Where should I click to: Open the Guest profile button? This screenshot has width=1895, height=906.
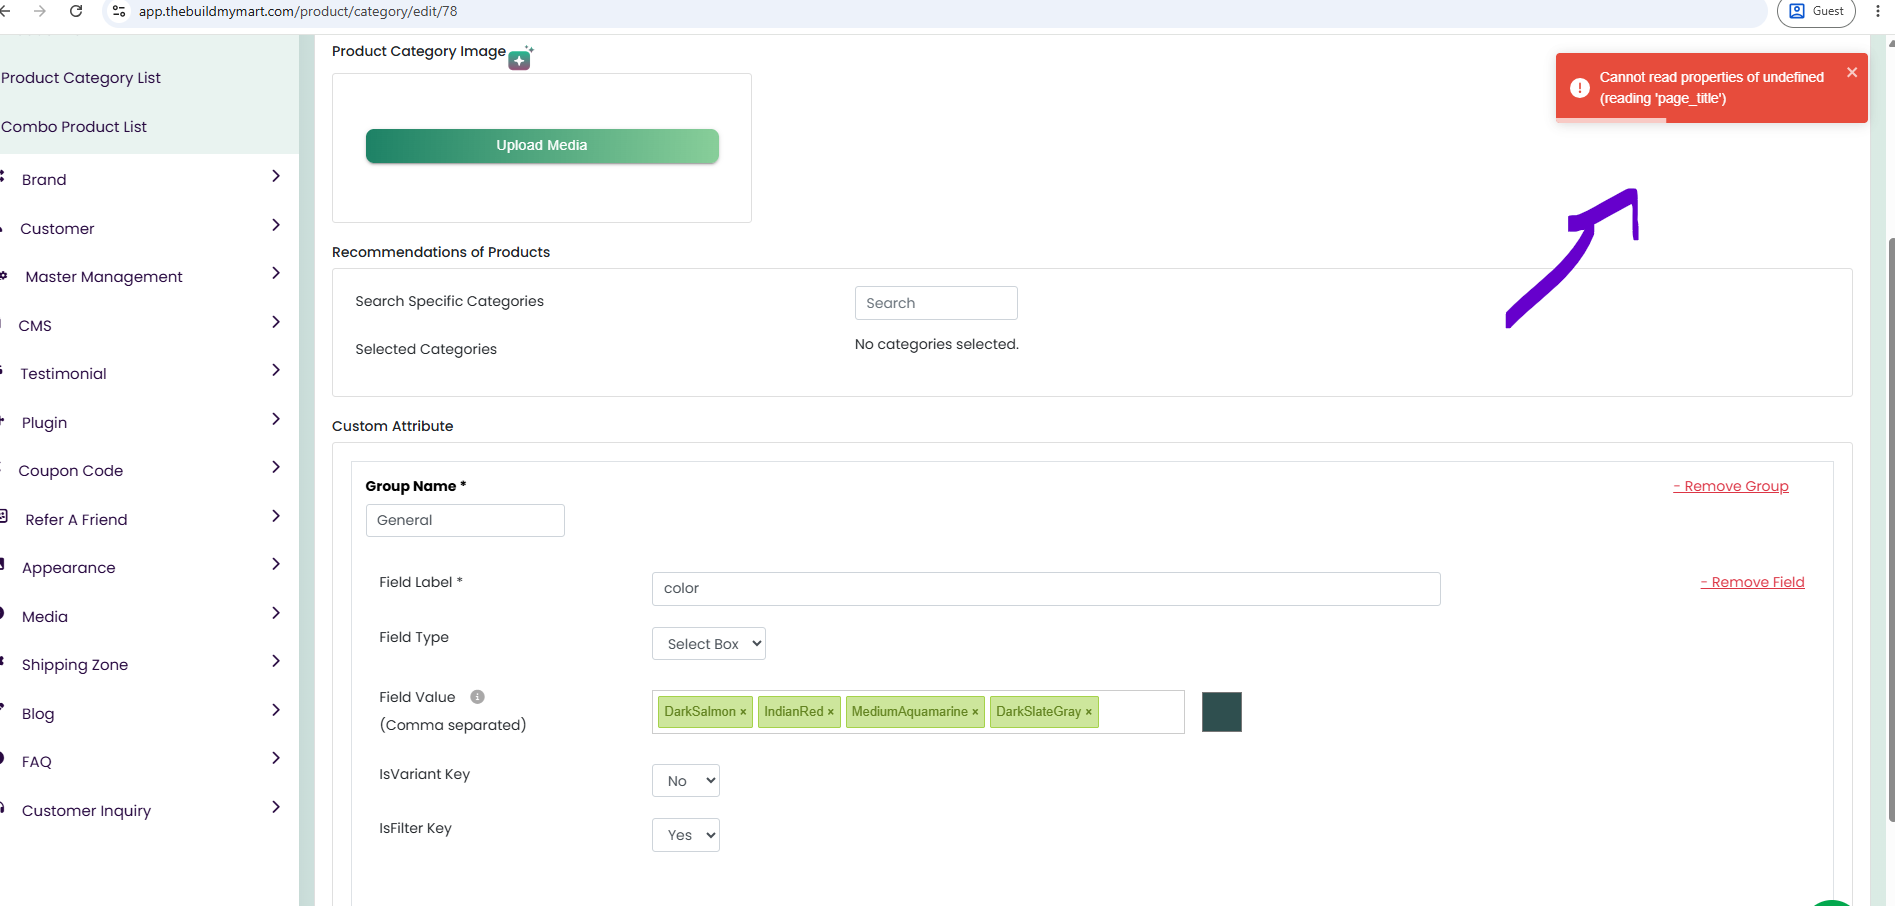tap(1816, 11)
